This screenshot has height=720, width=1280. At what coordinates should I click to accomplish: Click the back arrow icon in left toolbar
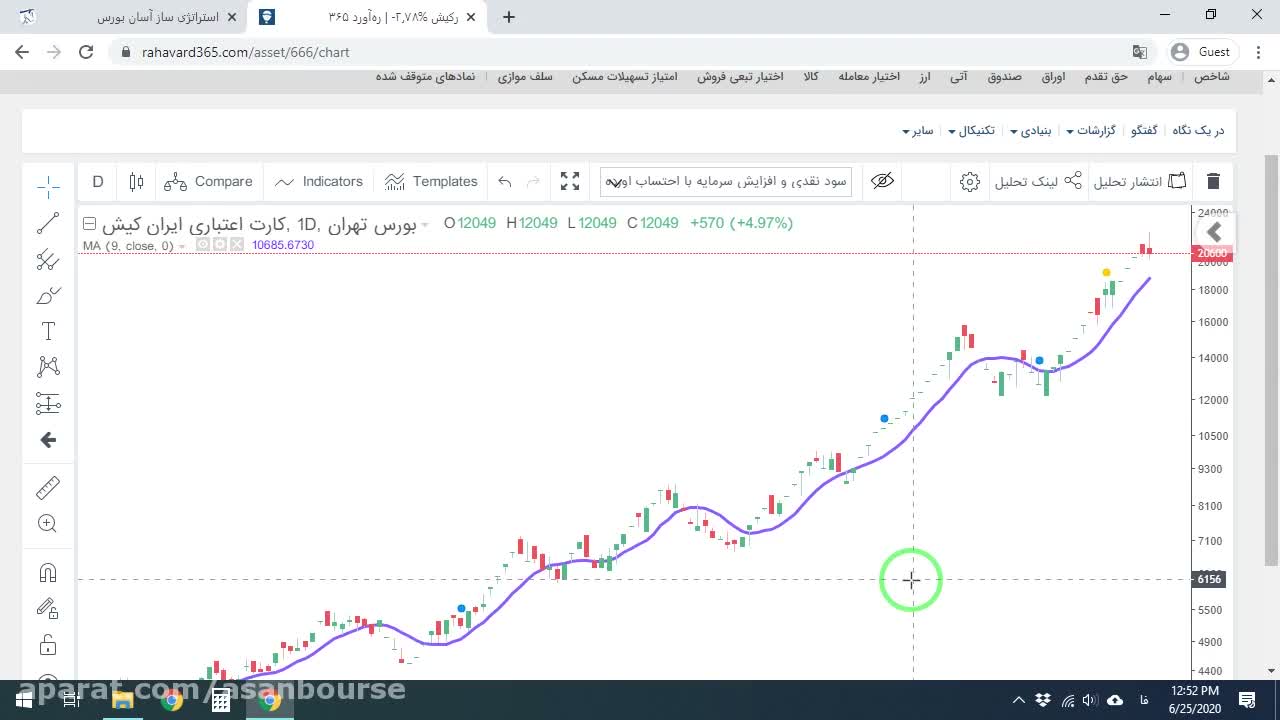(48, 440)
